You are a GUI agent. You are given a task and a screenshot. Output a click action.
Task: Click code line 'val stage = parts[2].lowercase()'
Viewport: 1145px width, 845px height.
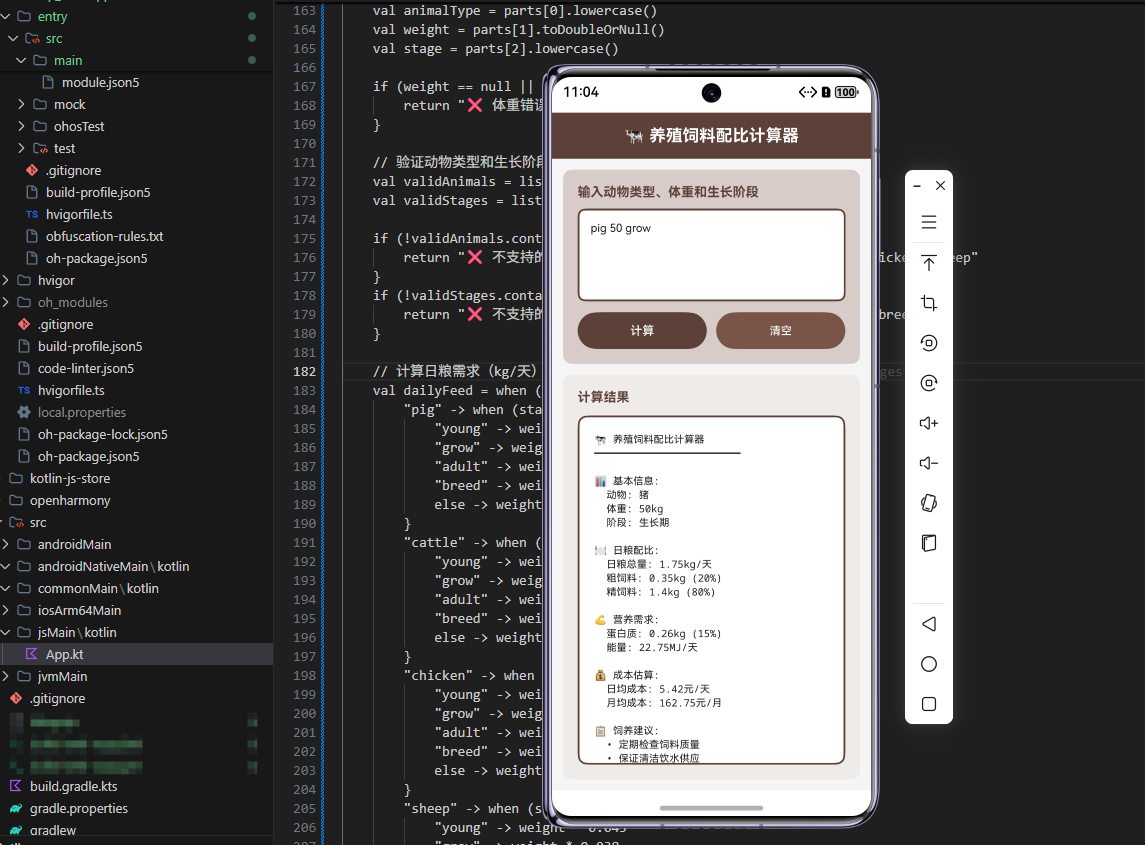point(495,49)
